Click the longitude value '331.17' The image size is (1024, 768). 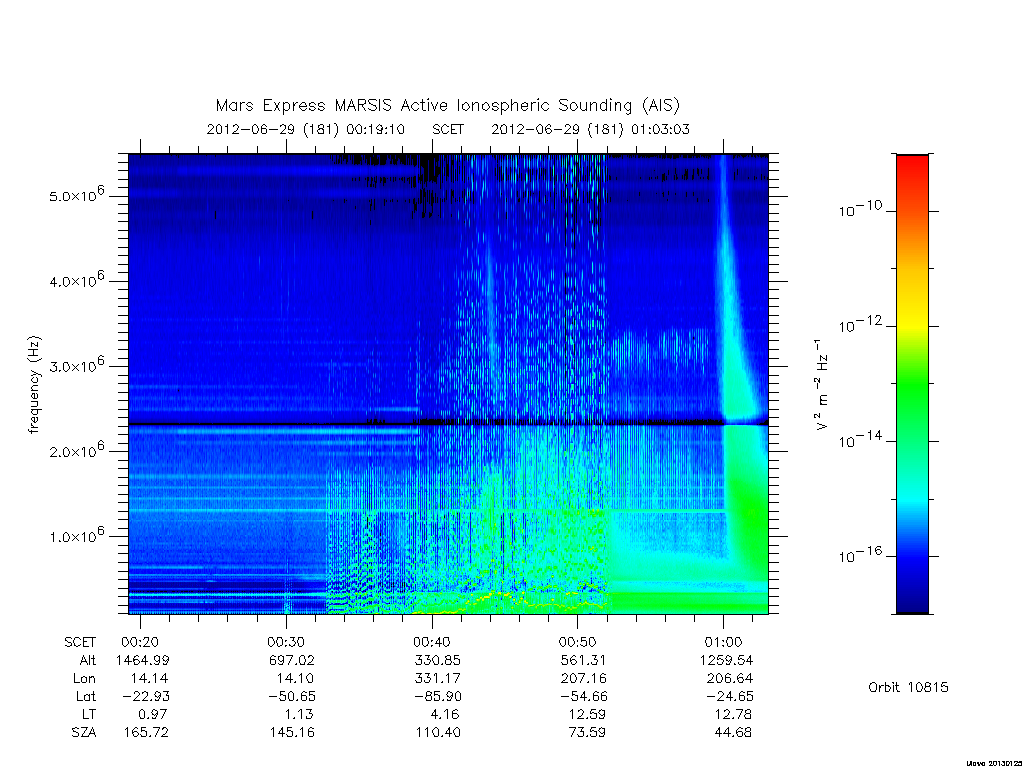437,679
